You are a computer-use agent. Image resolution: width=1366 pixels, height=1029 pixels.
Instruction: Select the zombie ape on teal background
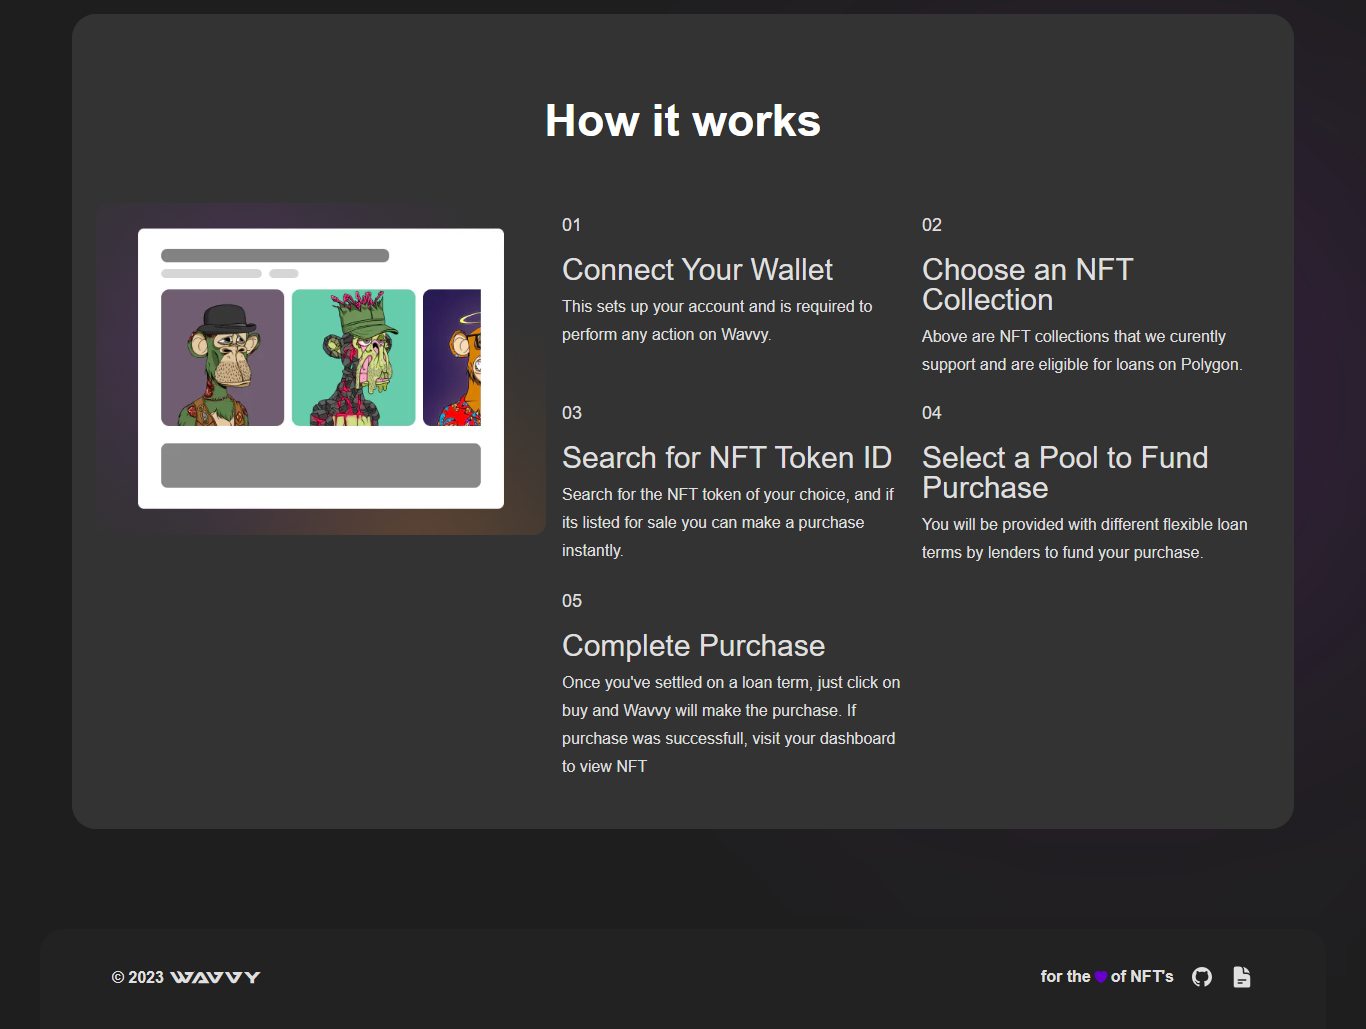pos(352,357)
